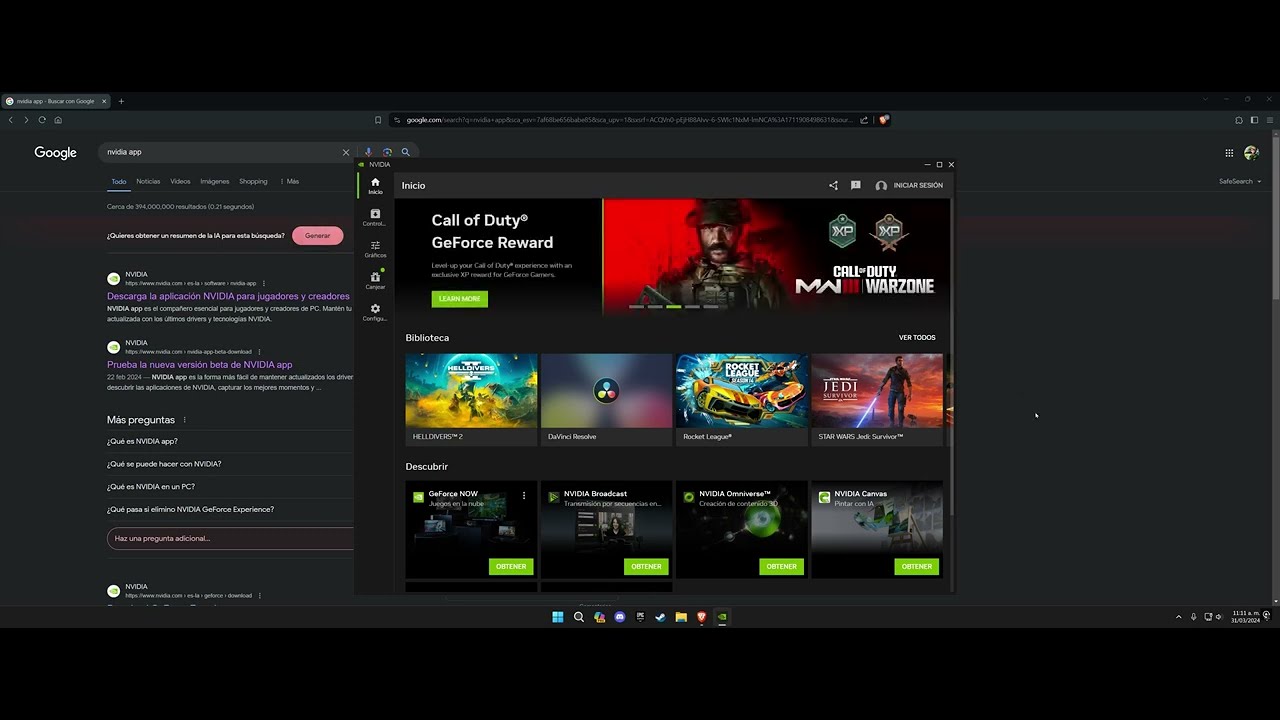Image resolution: width=1280 pixels, height=720 pixels.
Task: Click the share icon in NVIDIA header
Action: coord(833,185)
